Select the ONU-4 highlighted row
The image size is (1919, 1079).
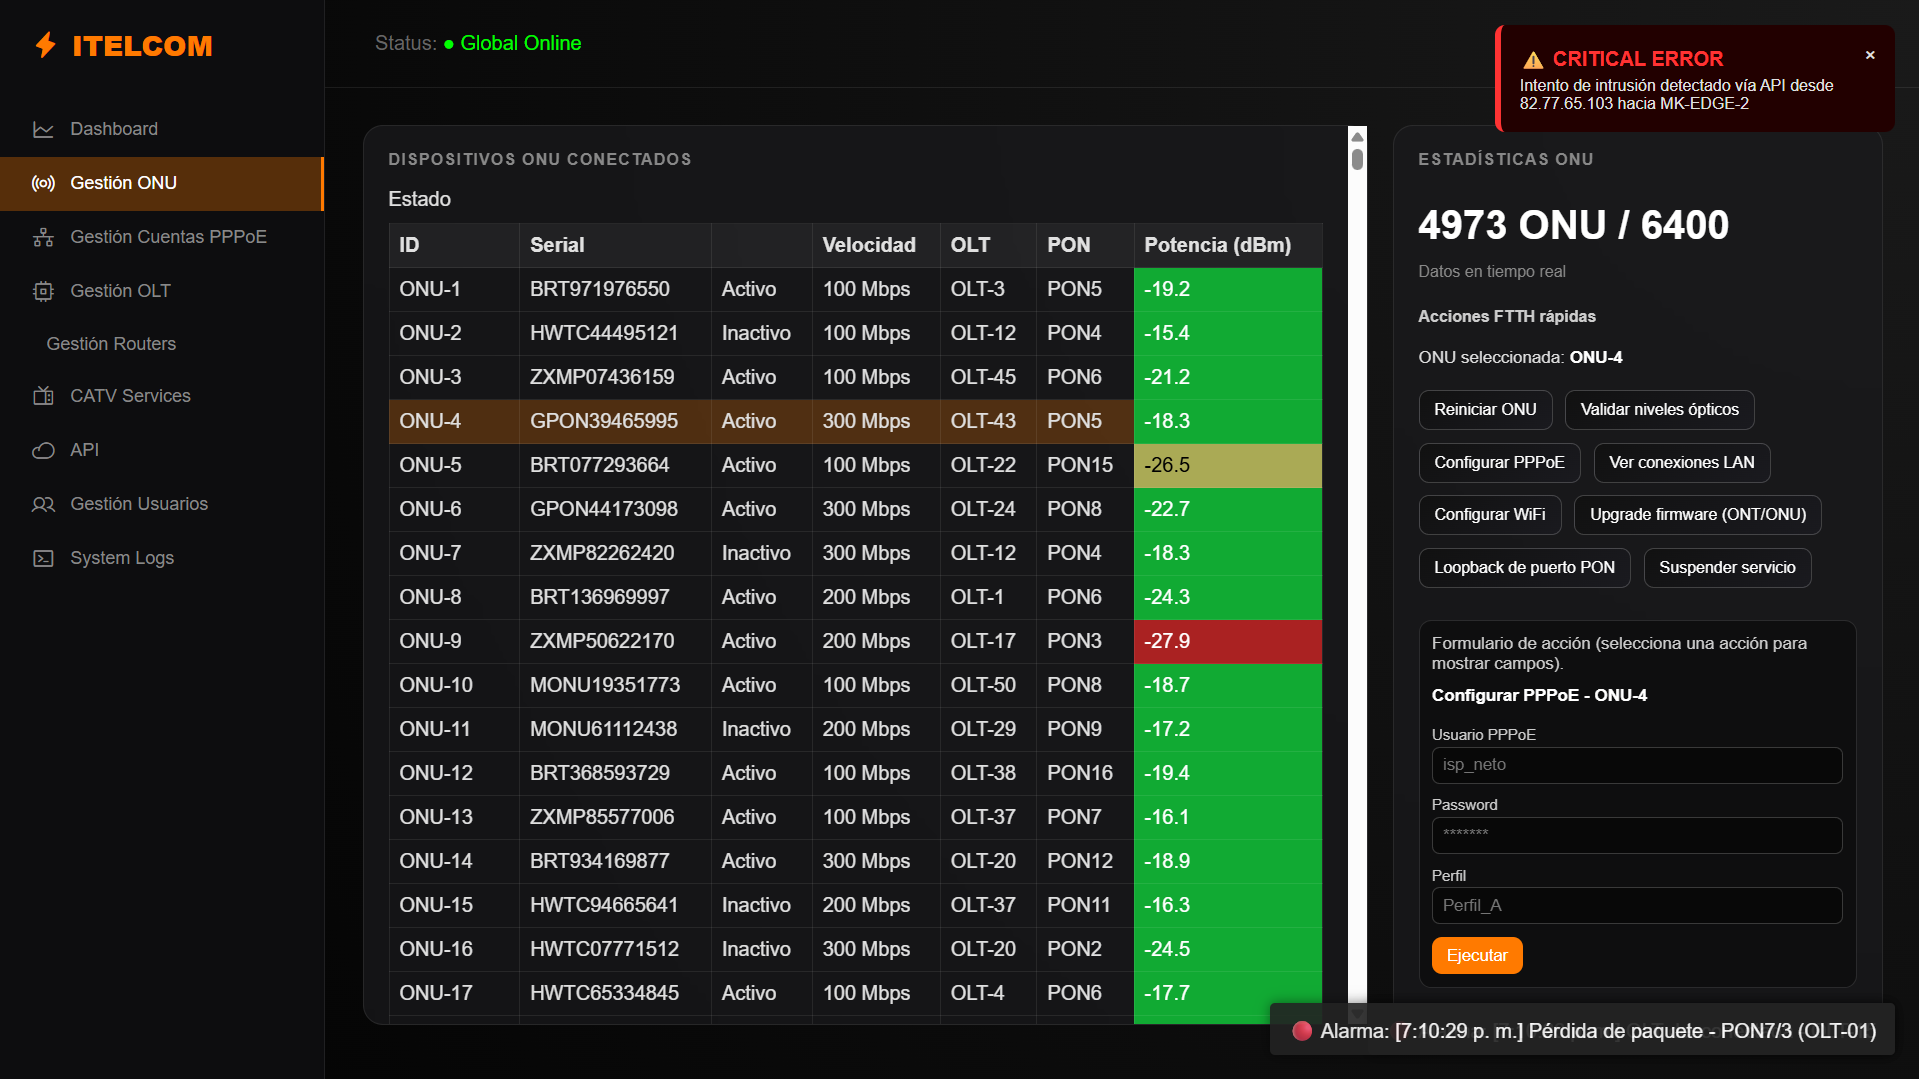click(855, 421)
